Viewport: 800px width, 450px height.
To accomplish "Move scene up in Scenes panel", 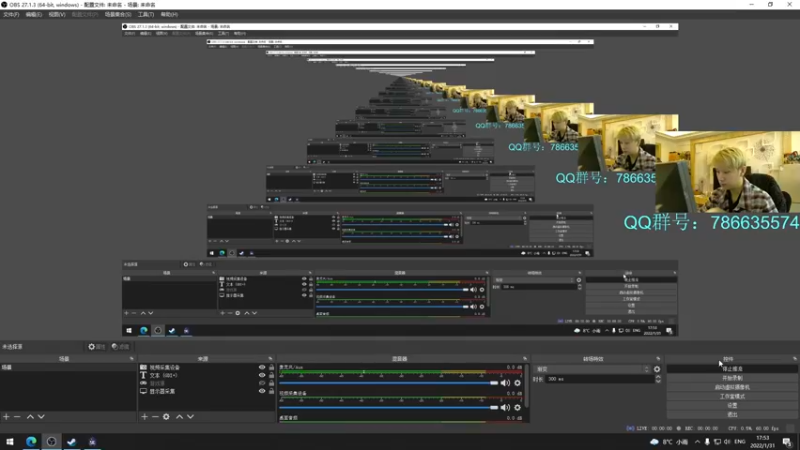I will (30, 417).
